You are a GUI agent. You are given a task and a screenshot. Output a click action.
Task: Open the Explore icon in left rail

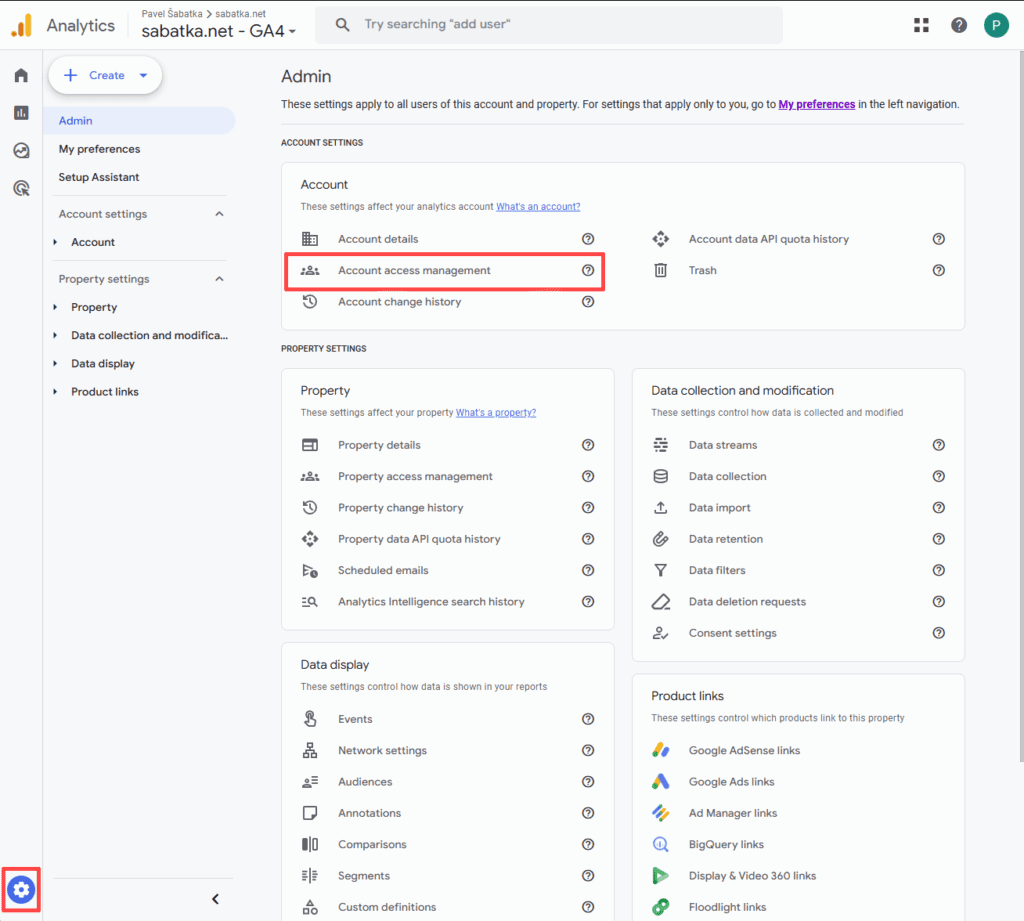pos(21,151)
